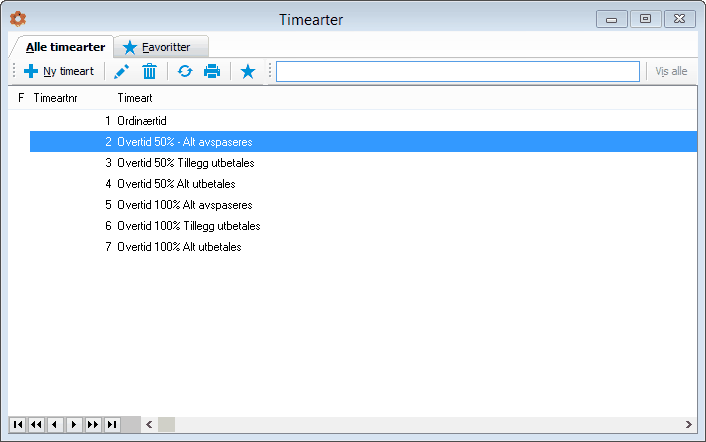Open the Favoritter tab
706x442 pixels.
pos(161,47)
